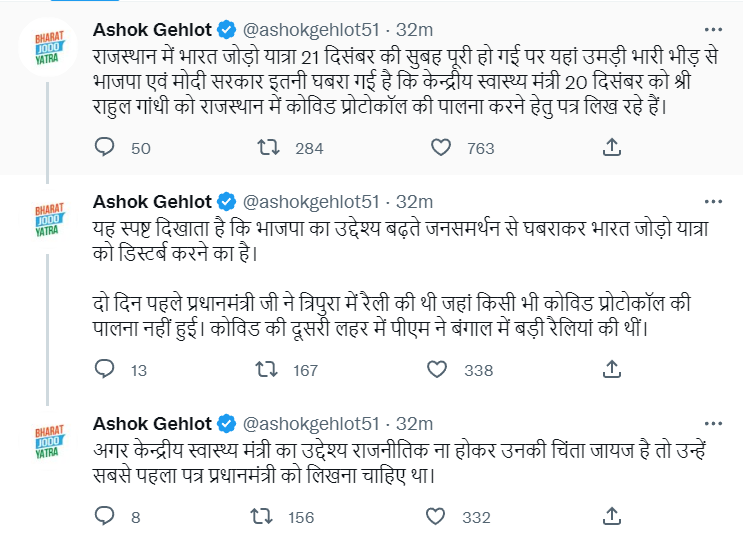Like the first tweet with 763 likes
This screenshot has width=743, height=539.
coord(442,148)
